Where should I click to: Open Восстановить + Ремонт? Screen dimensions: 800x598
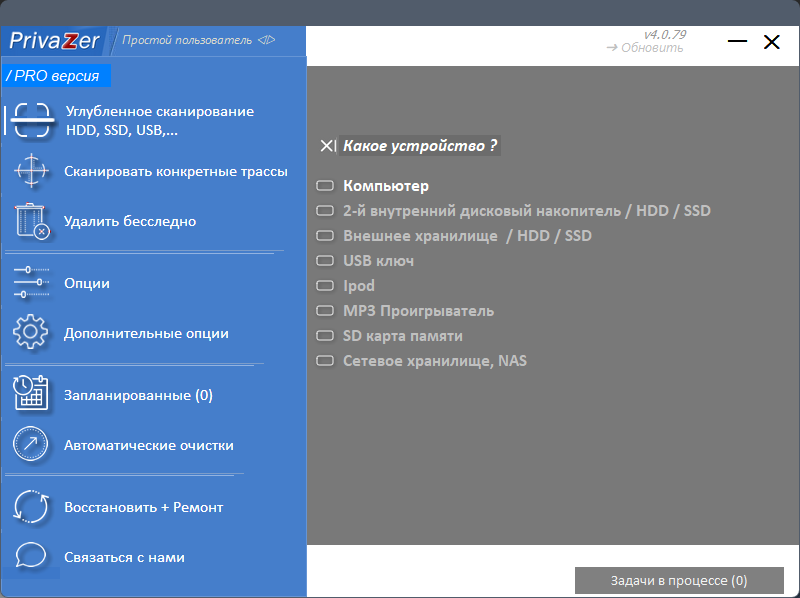143,507
